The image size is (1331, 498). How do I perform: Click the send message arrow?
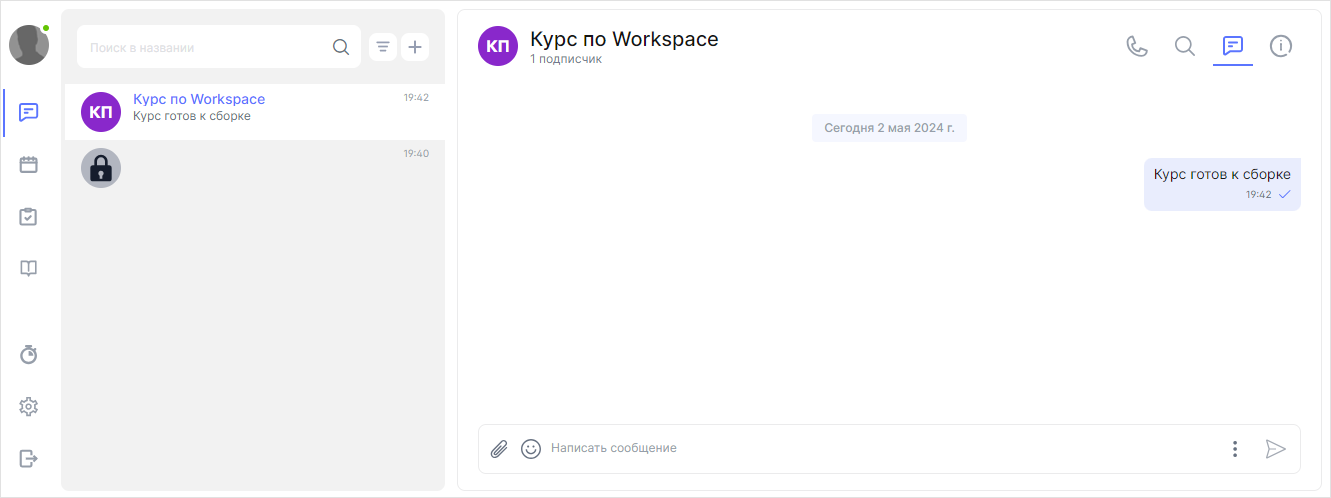coord(1275,449)
